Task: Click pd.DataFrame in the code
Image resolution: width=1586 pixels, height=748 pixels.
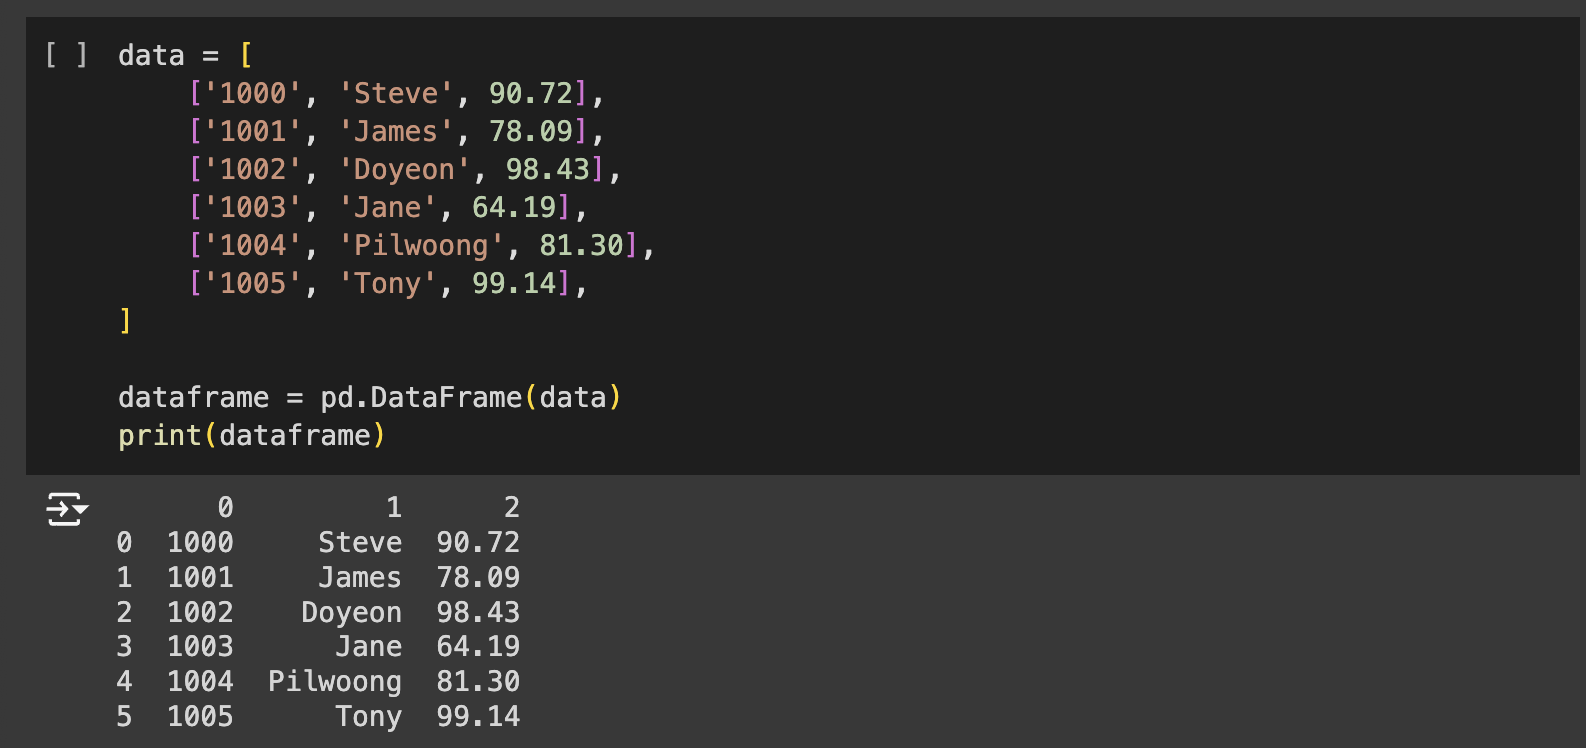Action: click(420, 398)
